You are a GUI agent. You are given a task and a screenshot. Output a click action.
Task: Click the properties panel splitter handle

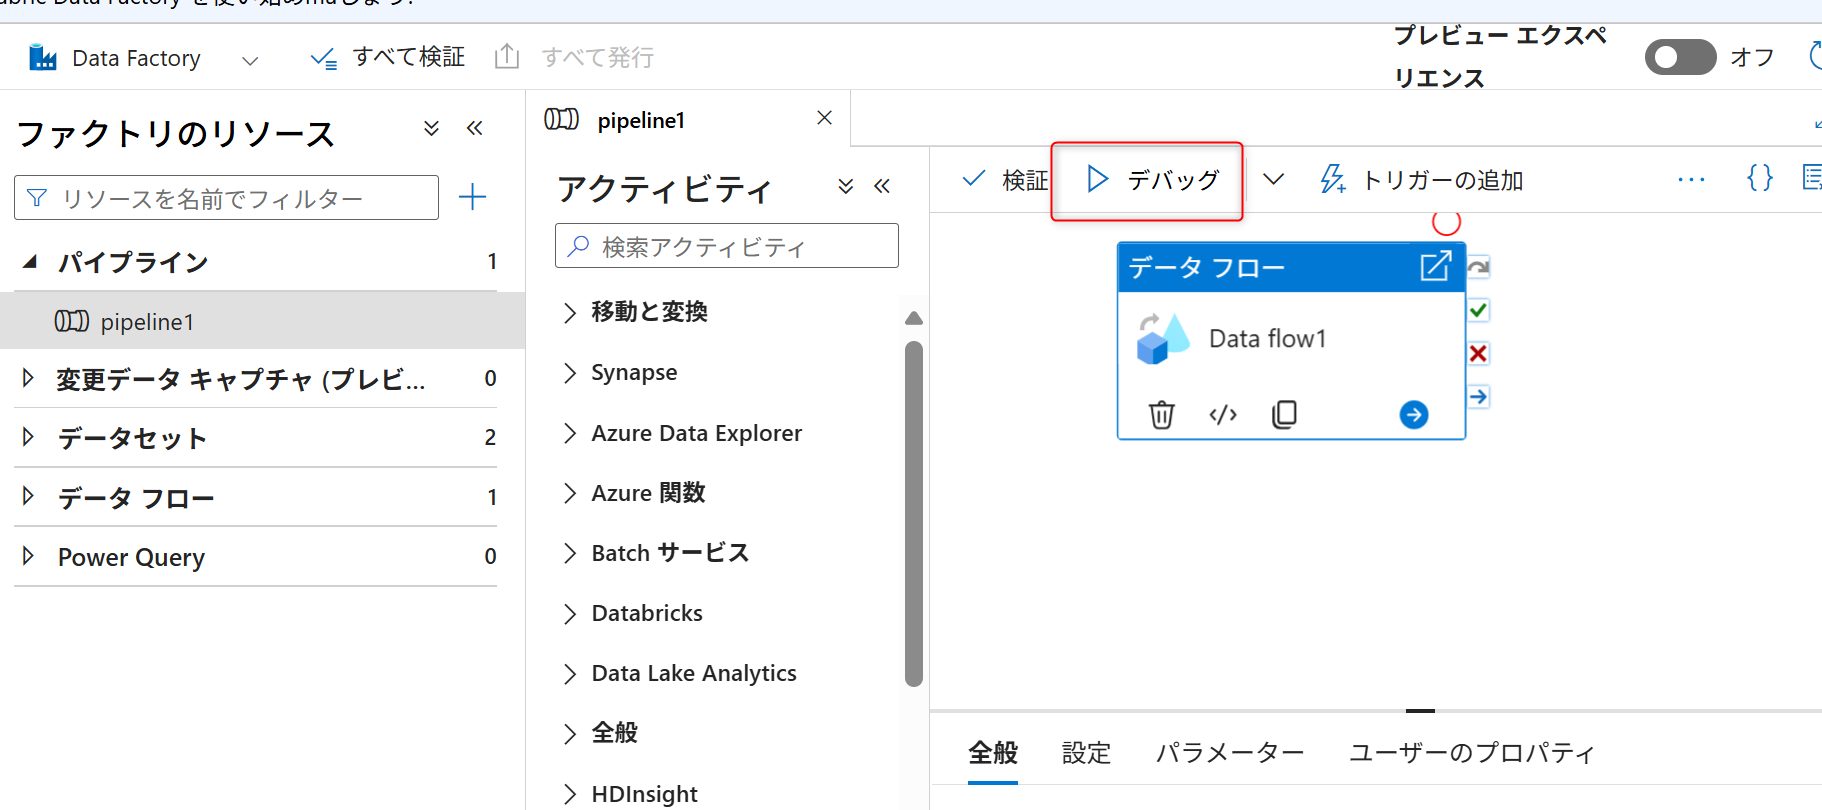pos(1420,711)
